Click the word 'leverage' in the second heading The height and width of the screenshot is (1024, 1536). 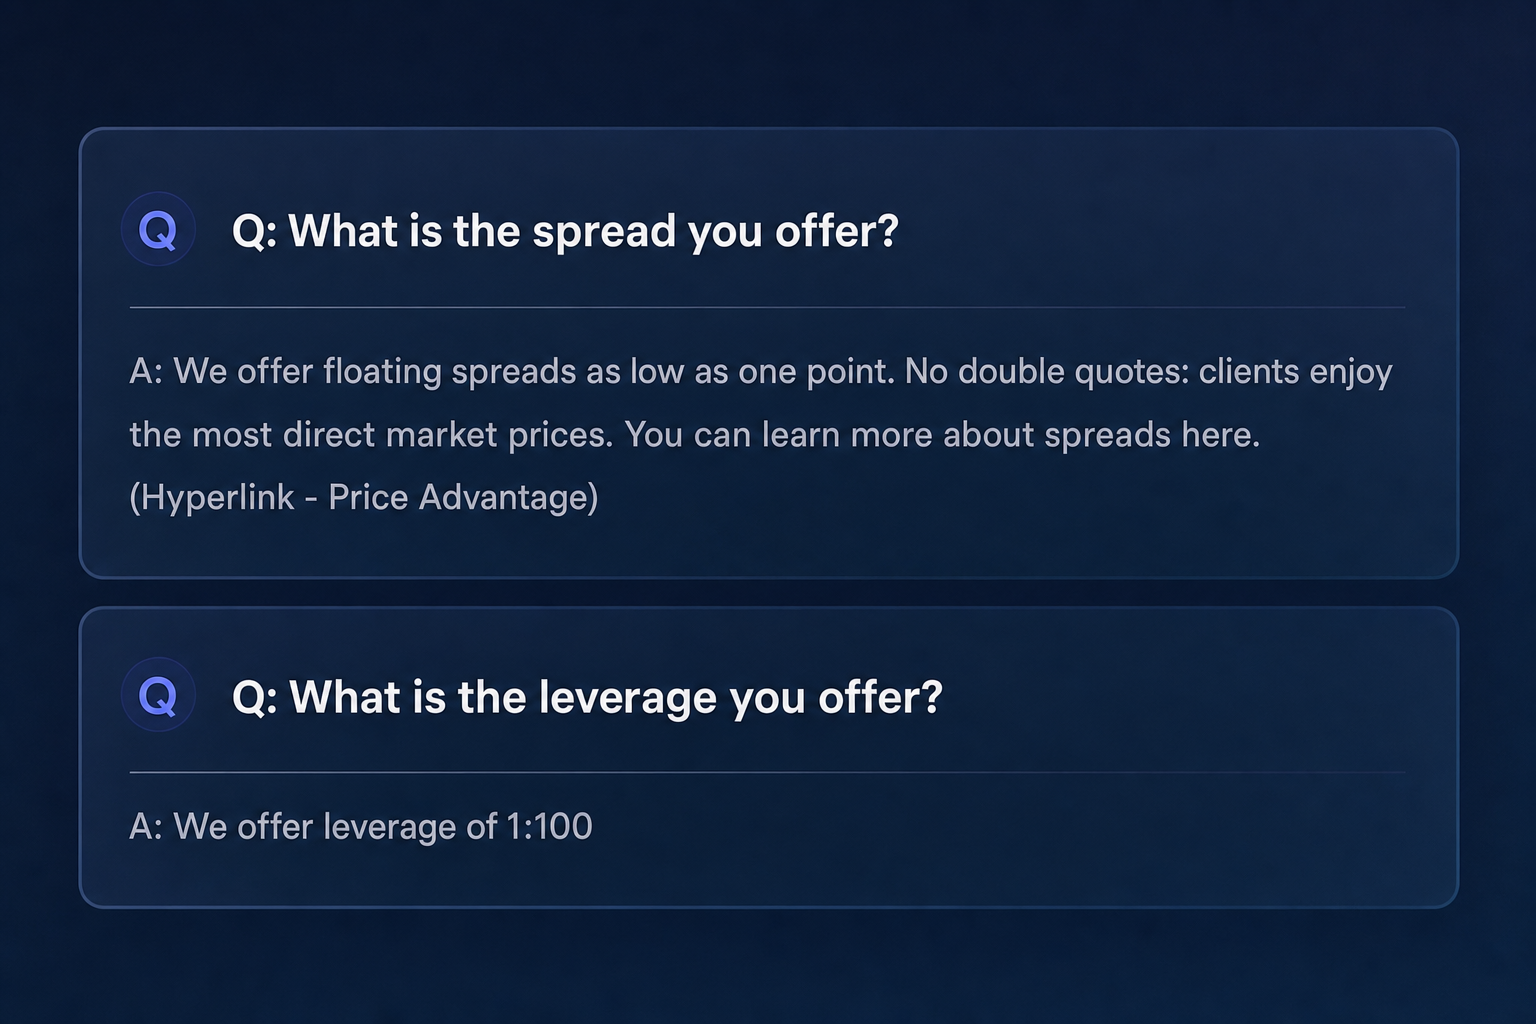coord(627,697)
